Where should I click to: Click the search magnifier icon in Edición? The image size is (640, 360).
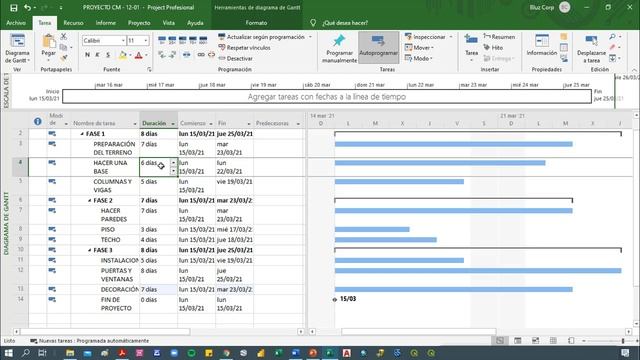point(612,37)
